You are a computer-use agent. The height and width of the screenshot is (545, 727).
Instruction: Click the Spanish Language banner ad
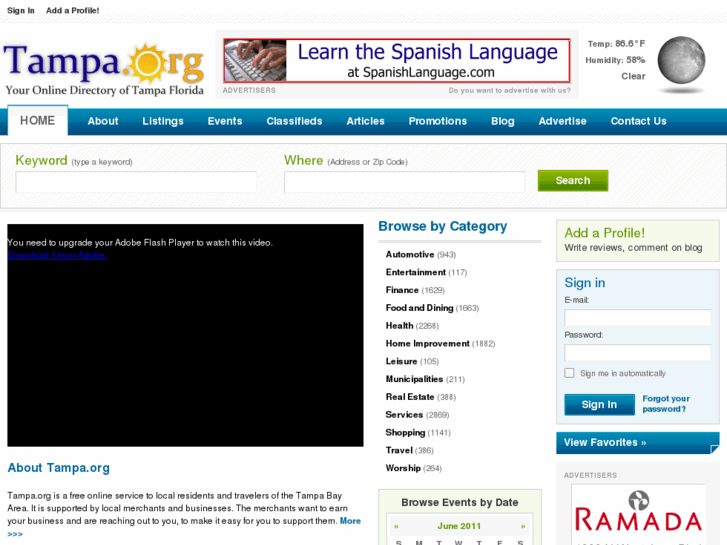(396, 60)
